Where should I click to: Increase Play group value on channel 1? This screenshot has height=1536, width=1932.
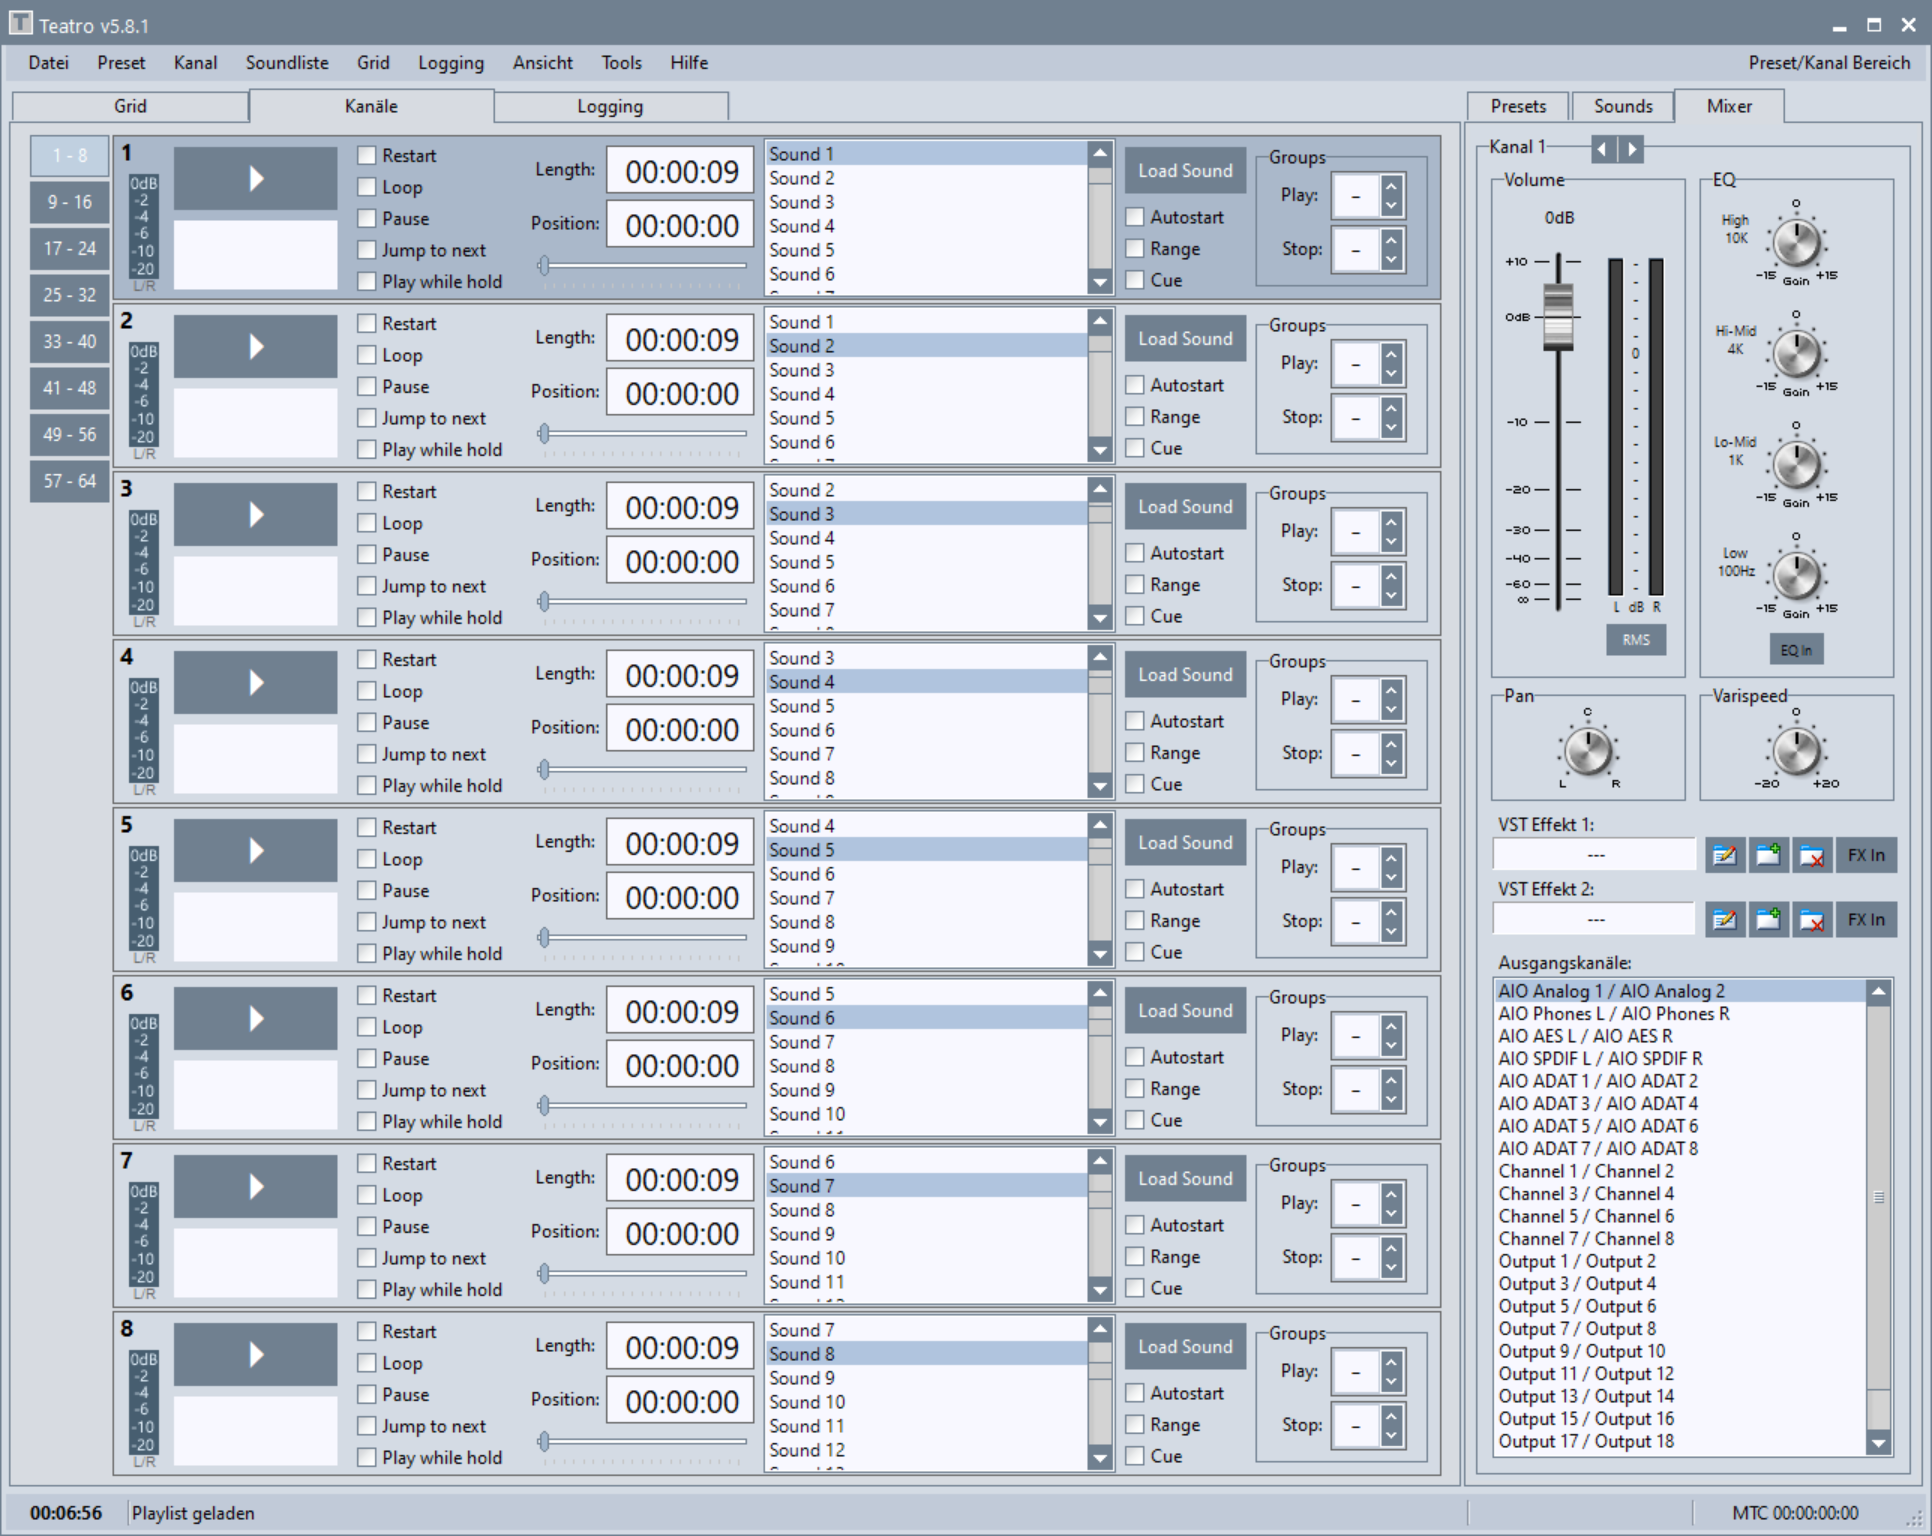(x=1391, y=186)
